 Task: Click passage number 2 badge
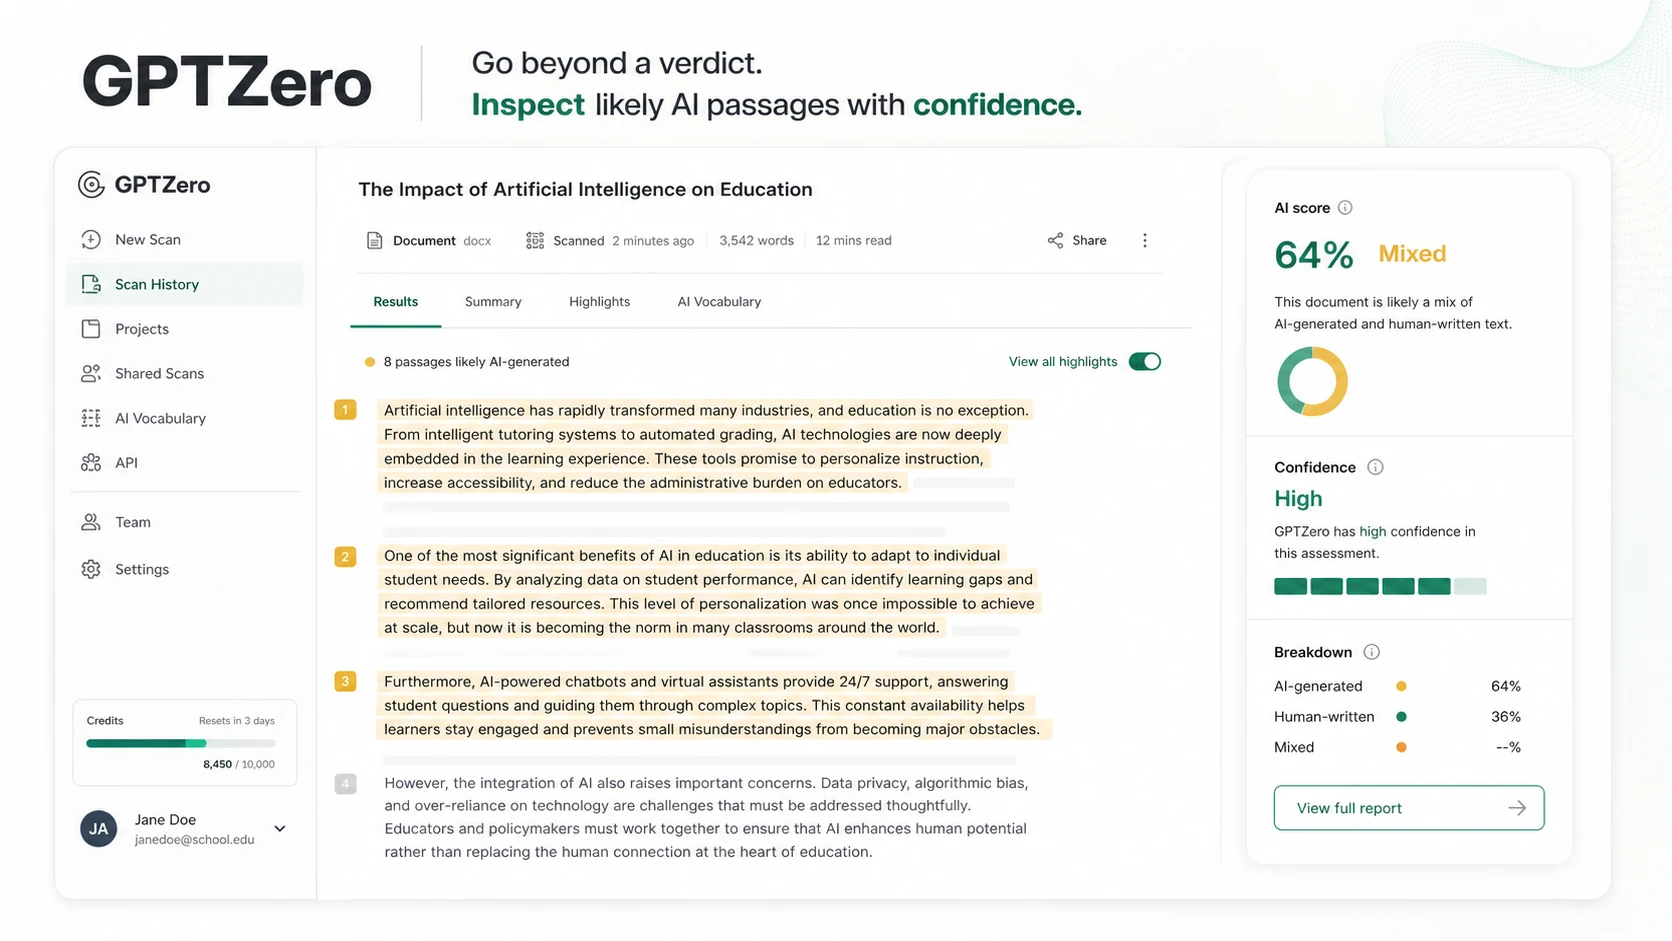point(345,556)
